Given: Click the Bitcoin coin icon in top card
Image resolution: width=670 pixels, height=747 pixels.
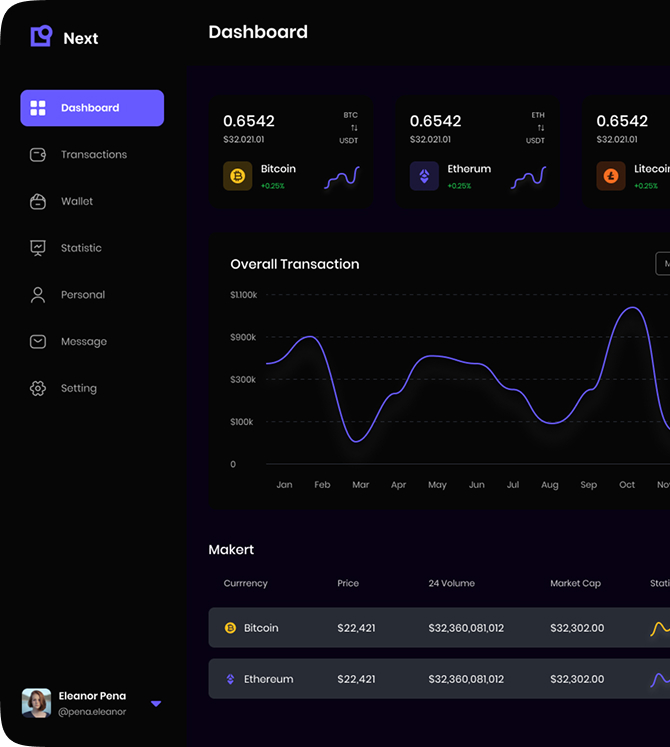Looking at the screenshot, I should 238,177.
